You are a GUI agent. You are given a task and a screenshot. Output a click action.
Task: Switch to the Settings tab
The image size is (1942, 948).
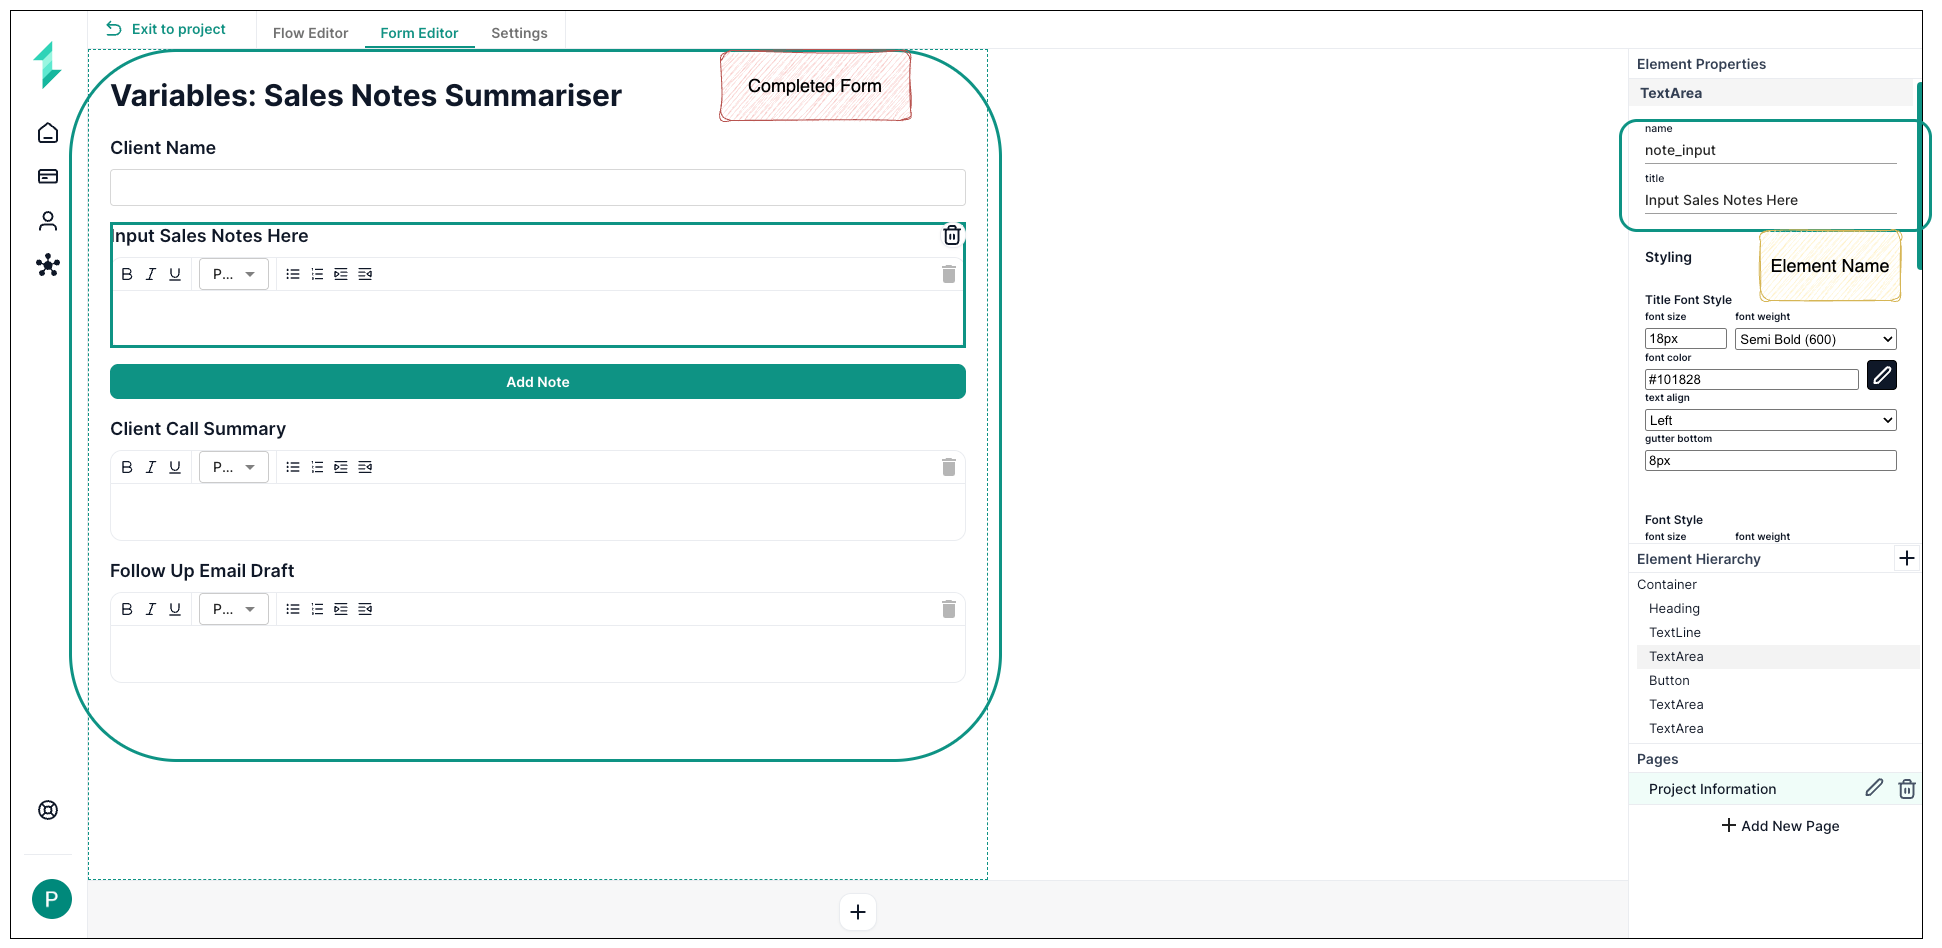click(x=519, y=33)
